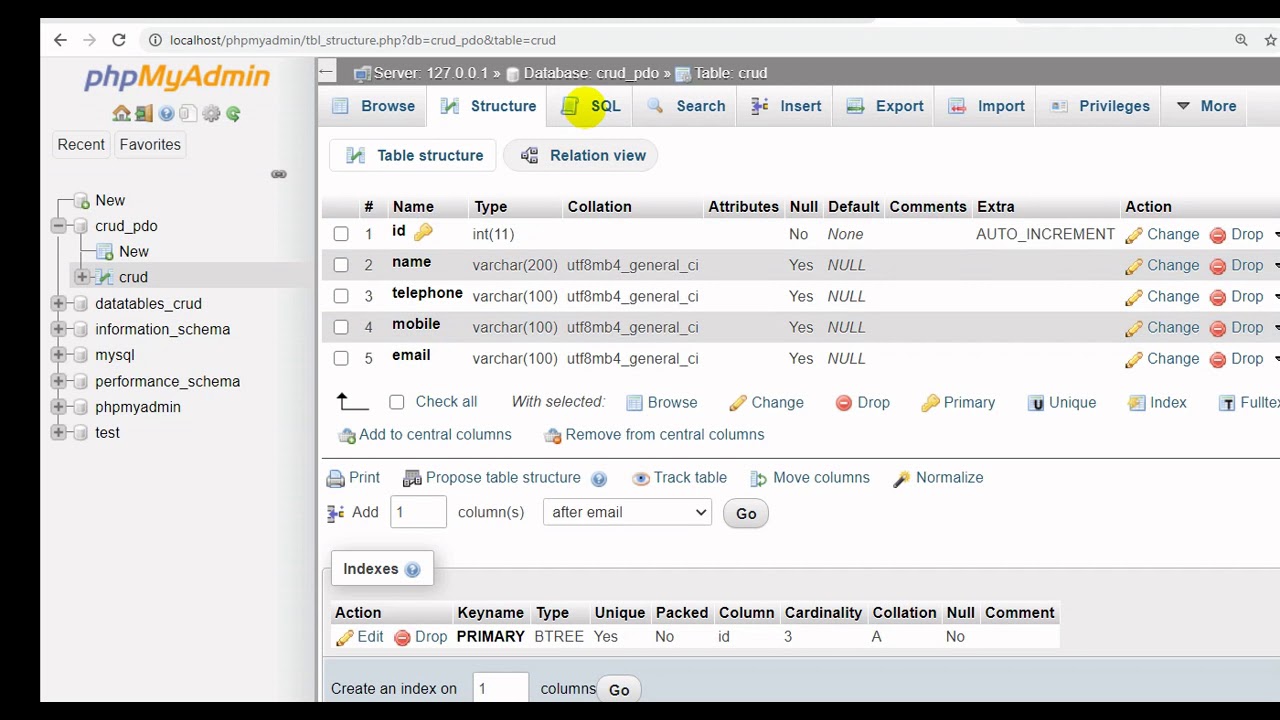The width and height of the screenshot is (1280, 720).
Task: Click Unique option in With selected
Action: tap(1062, 402)
